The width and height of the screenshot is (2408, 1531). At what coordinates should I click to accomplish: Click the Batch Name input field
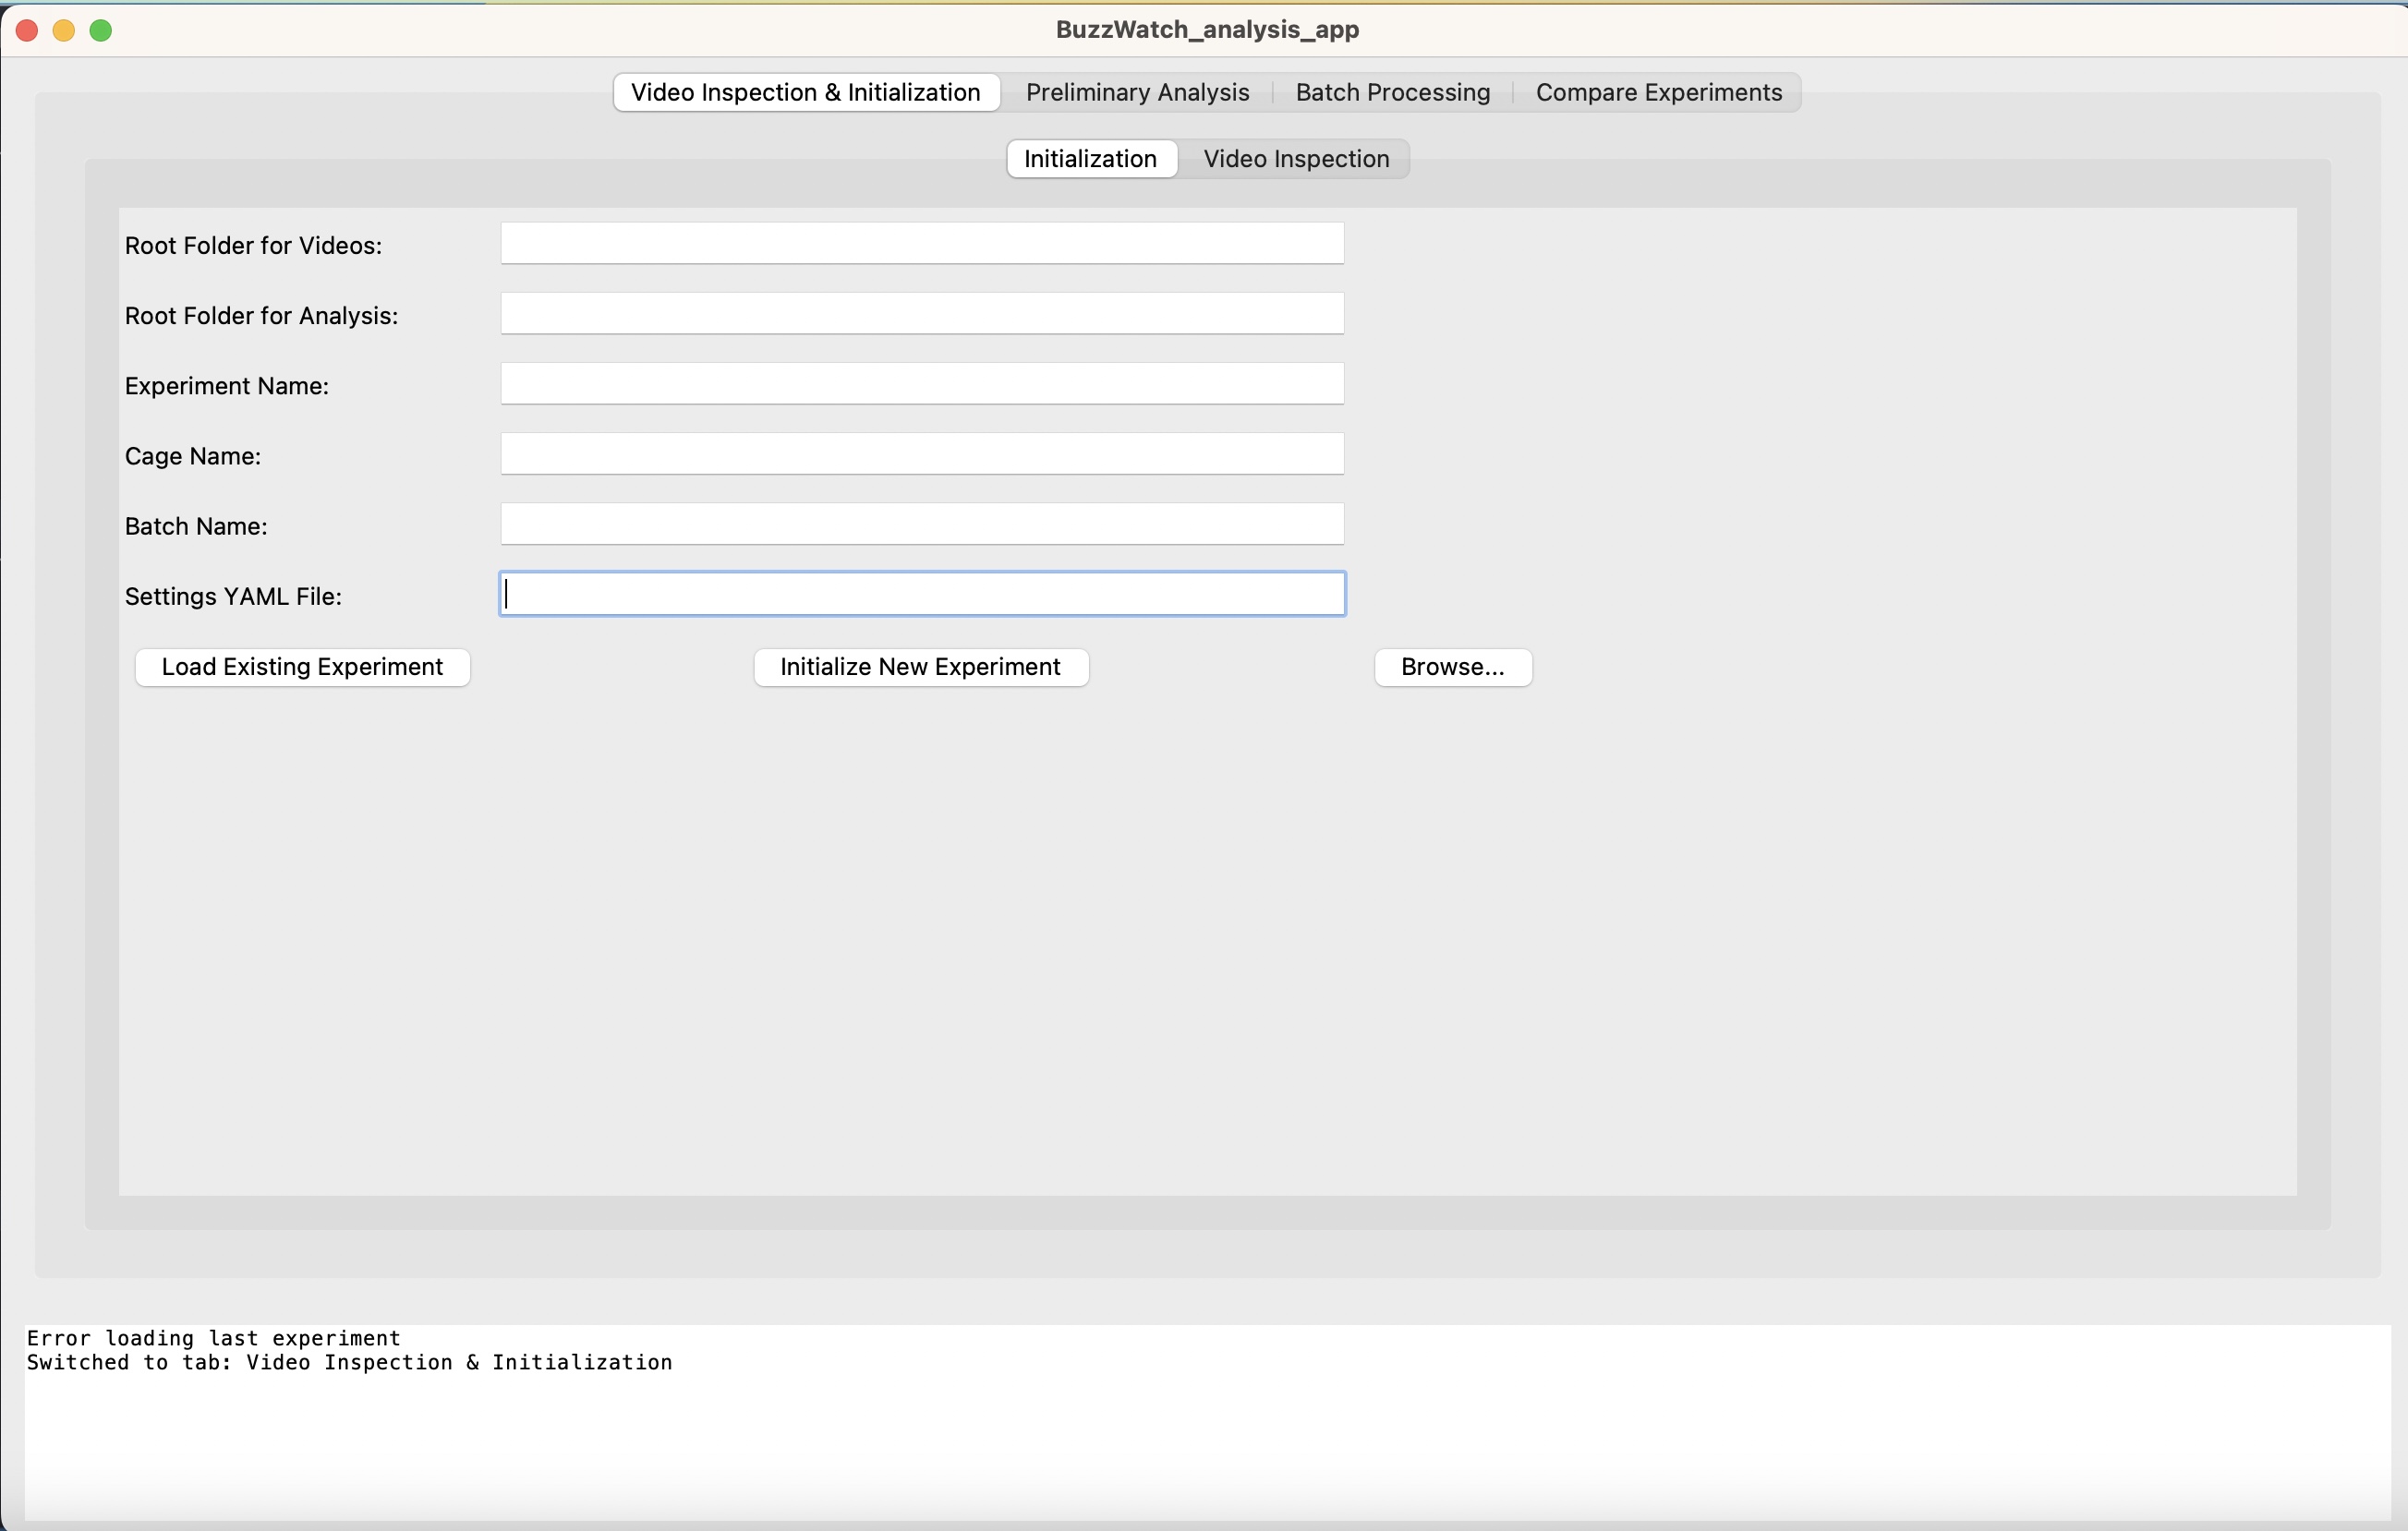[x=922, y=524]
